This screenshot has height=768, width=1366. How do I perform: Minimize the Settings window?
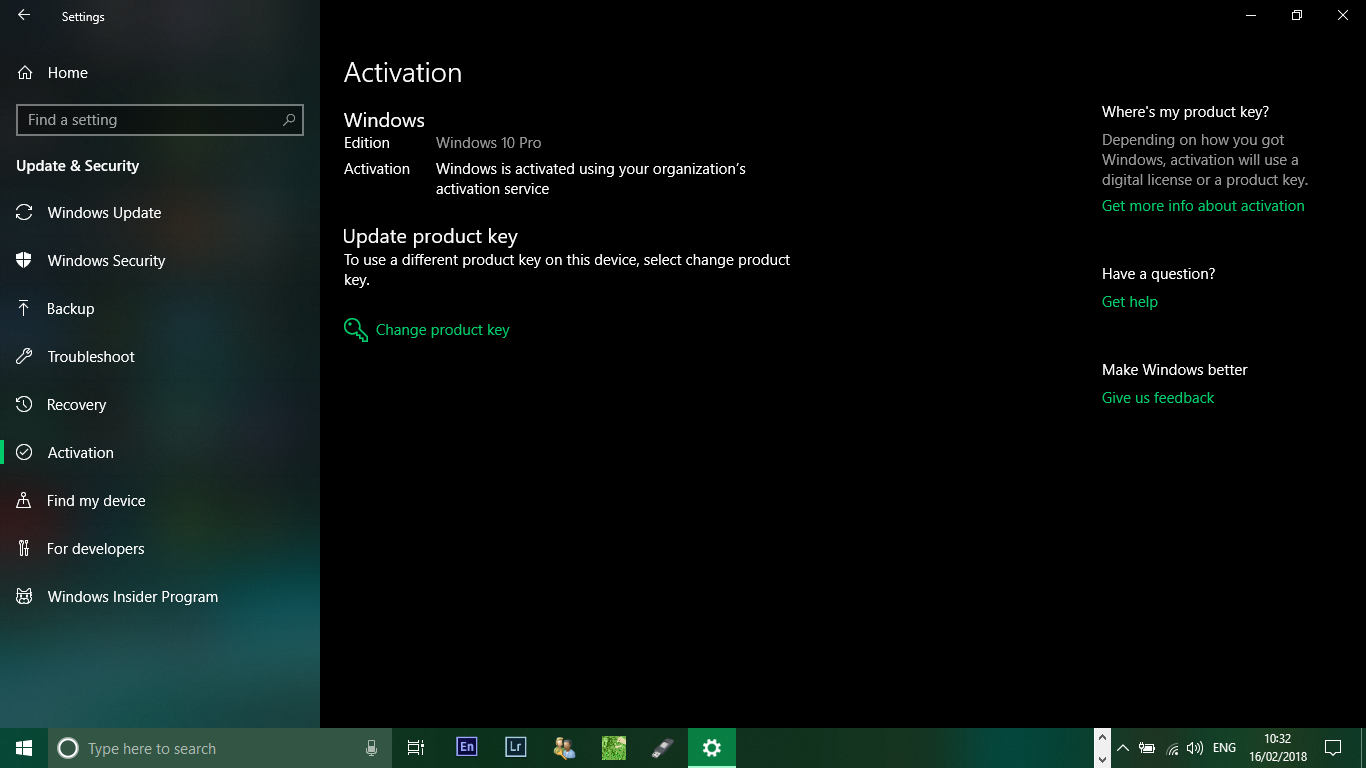1251,16
